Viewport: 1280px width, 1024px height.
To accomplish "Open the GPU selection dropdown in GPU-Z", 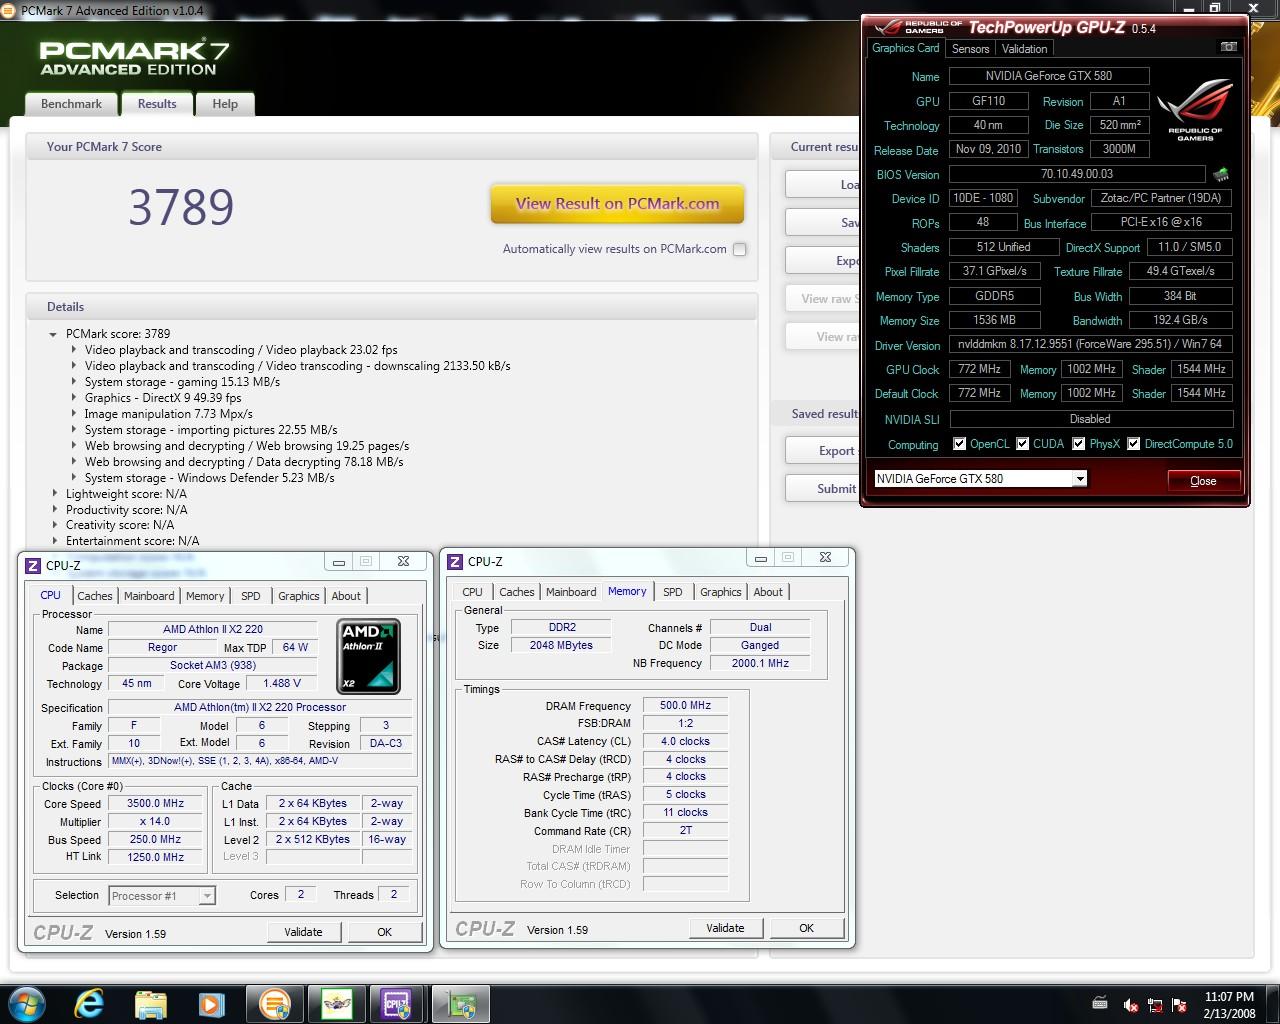I will click(x=1080, y=479).
